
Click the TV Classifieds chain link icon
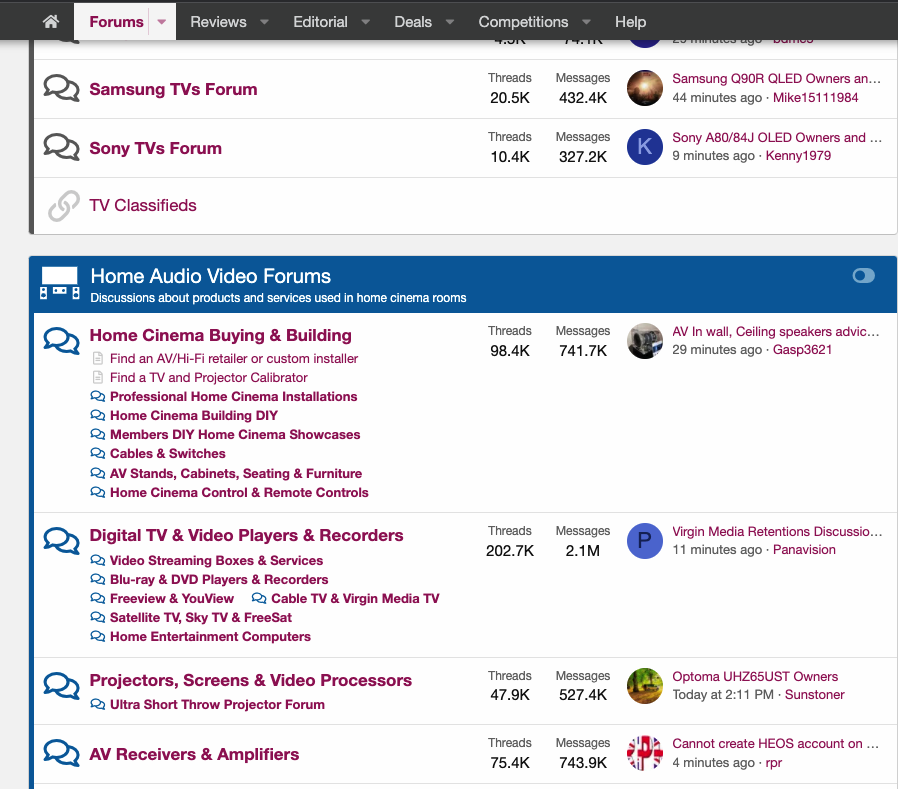(x=63, y=206)
